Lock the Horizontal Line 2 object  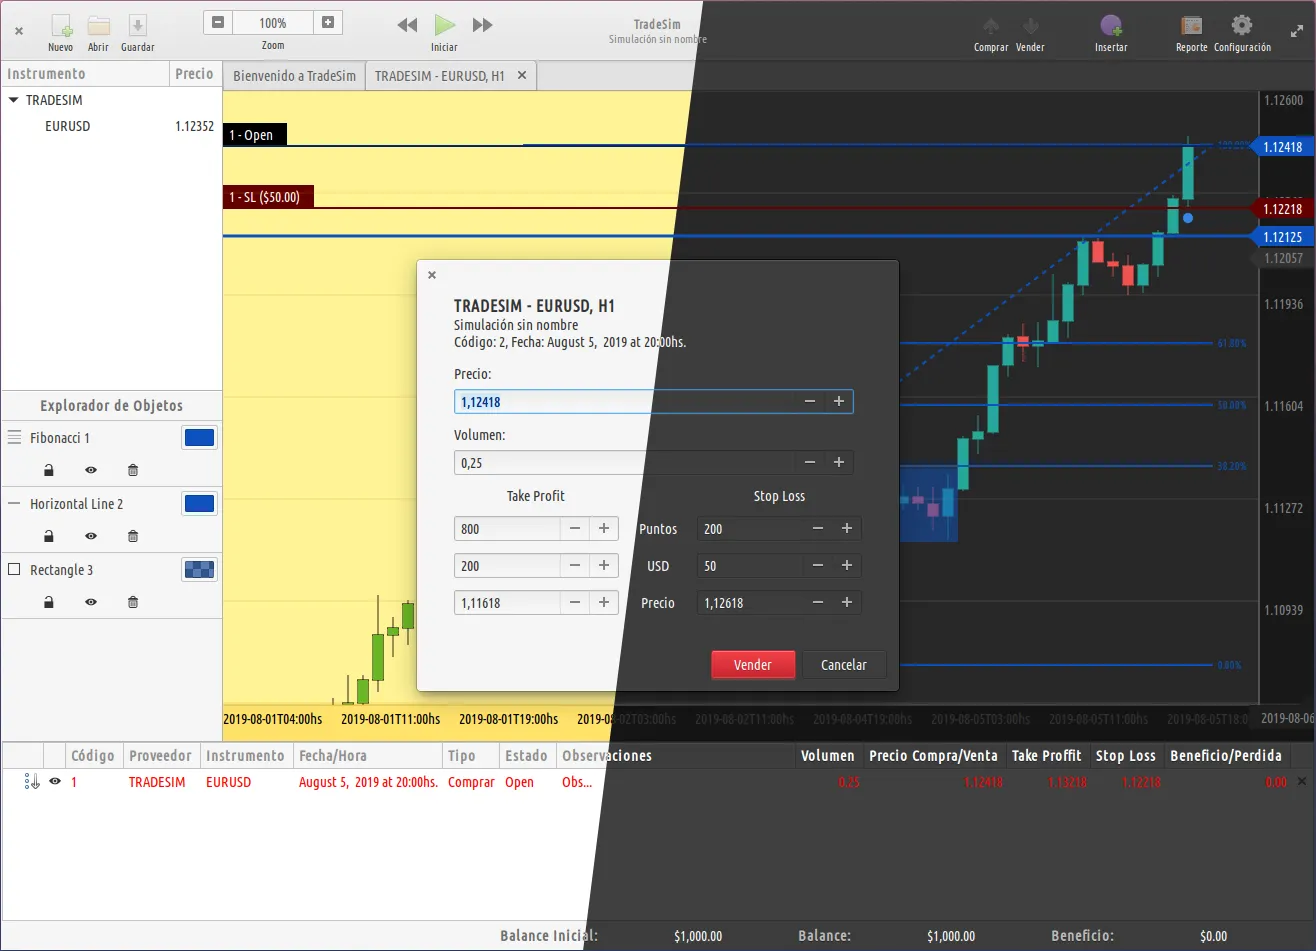48,536
